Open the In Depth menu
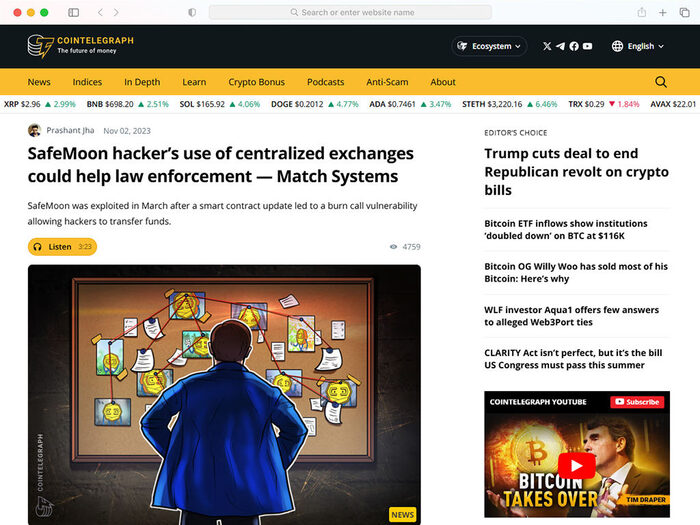Image resolution: width=700 pixels, height=525 pixels. (x=142, y=82)
